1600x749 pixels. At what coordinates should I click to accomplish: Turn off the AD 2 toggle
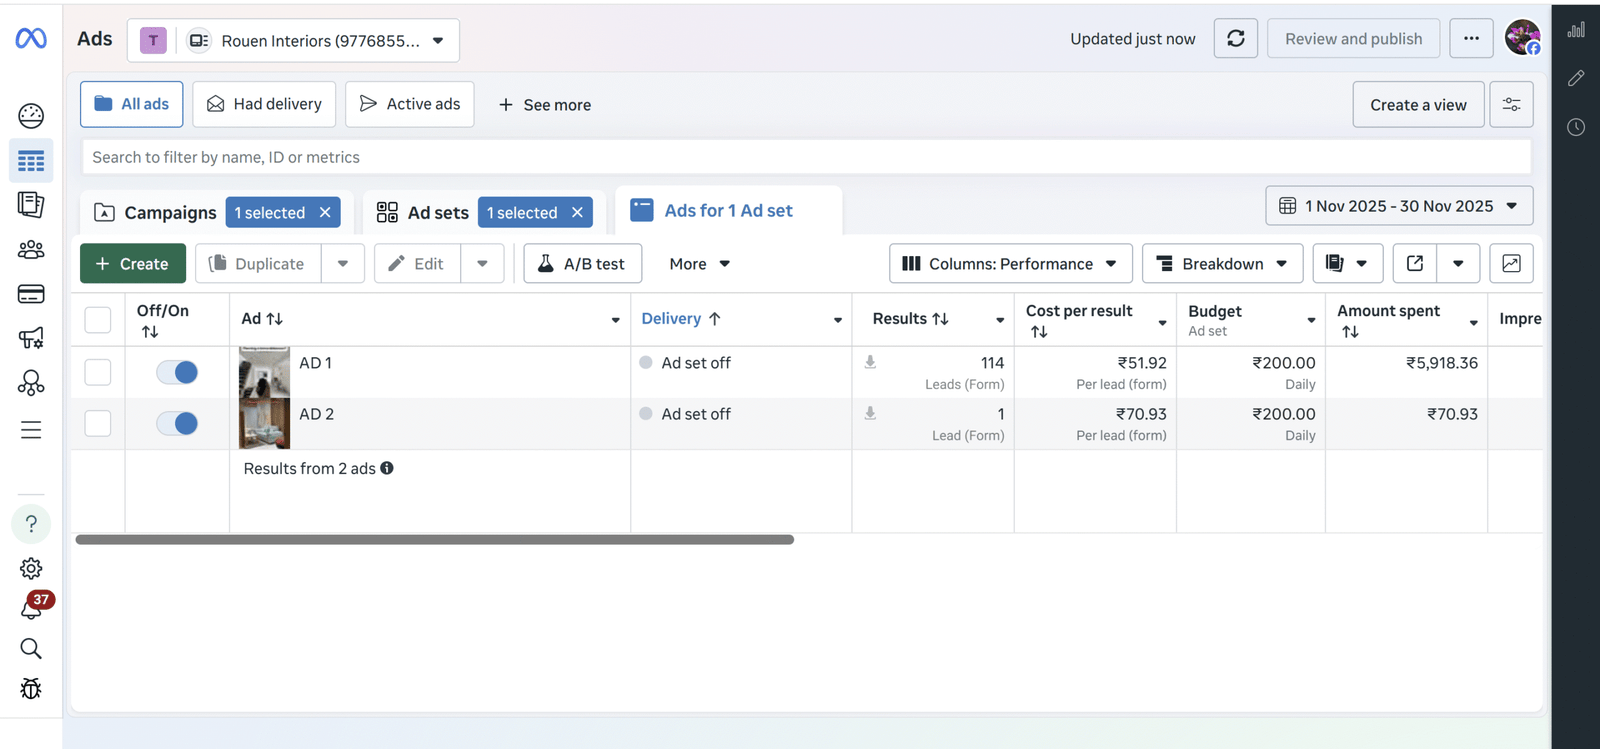pos(177,423)
